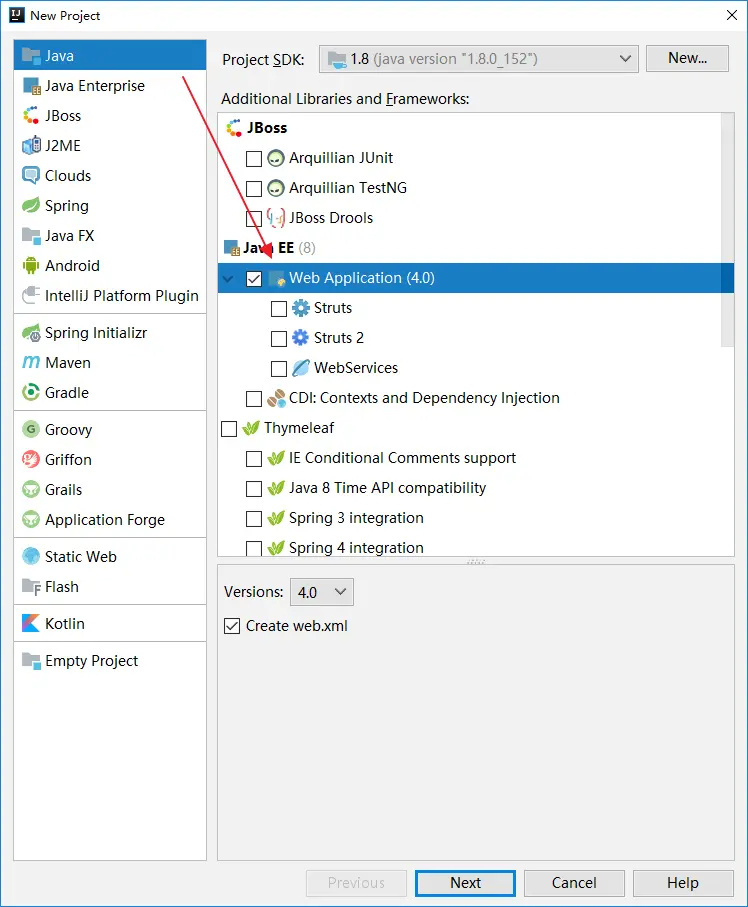Select the Spring leaf icon in sidebar
748x907 pixels.
pos(31,206)
